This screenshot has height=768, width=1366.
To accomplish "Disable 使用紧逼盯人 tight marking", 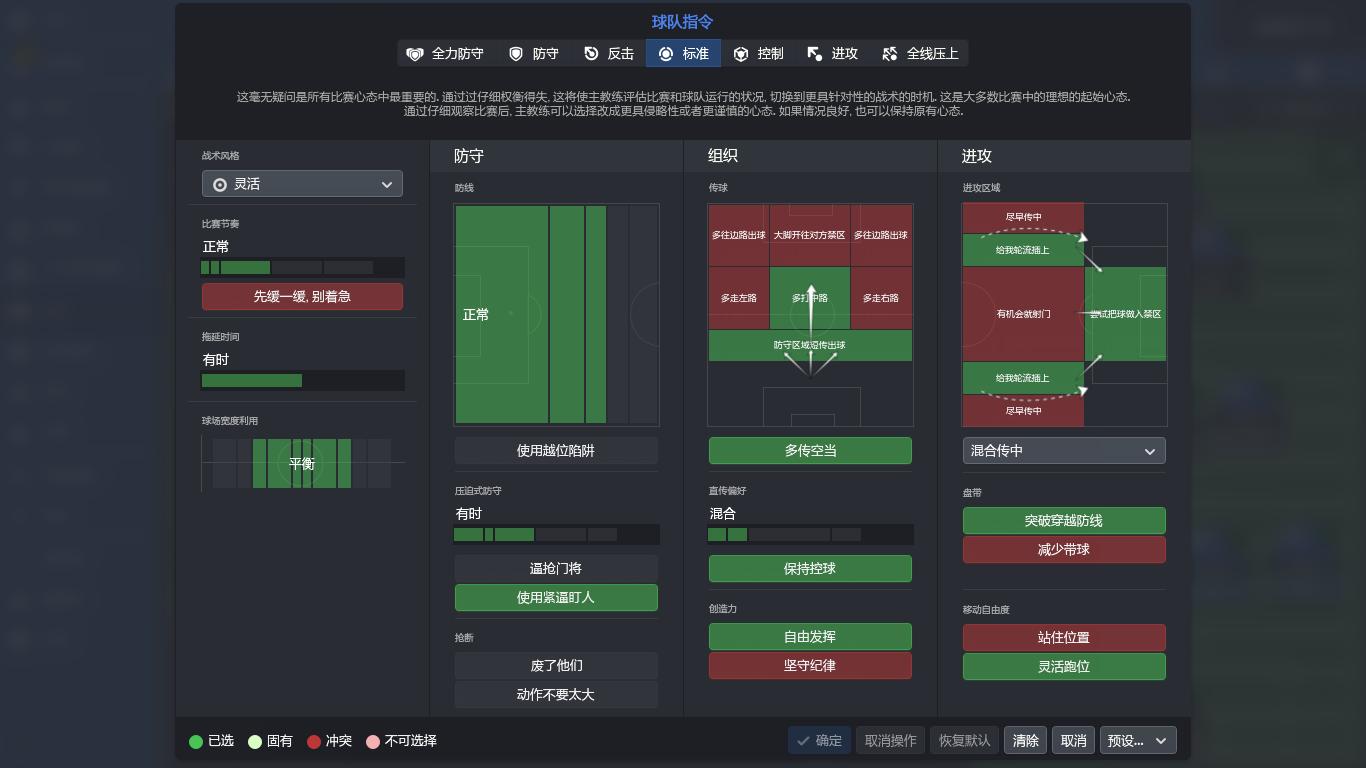I will coord(556,597).
